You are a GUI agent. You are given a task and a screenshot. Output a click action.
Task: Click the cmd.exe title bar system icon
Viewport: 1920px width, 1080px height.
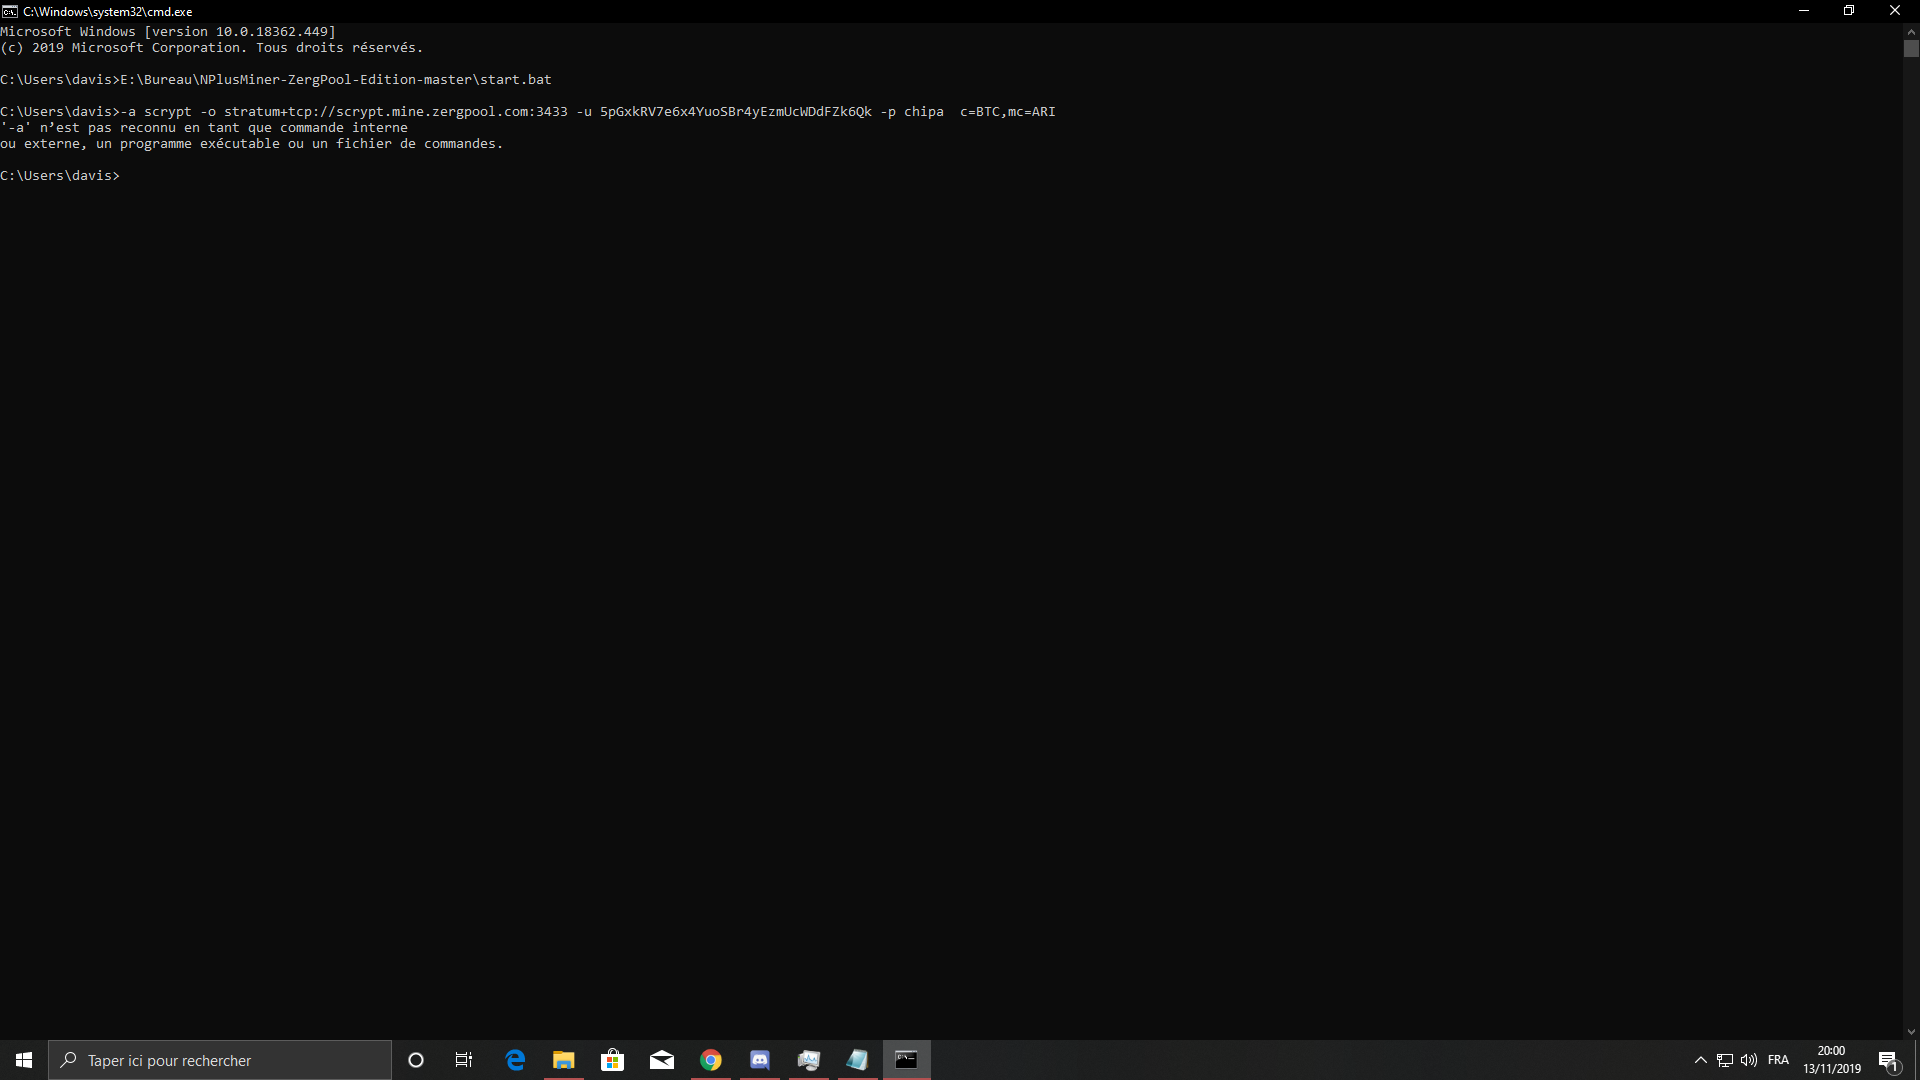click(x=9, y=11)
